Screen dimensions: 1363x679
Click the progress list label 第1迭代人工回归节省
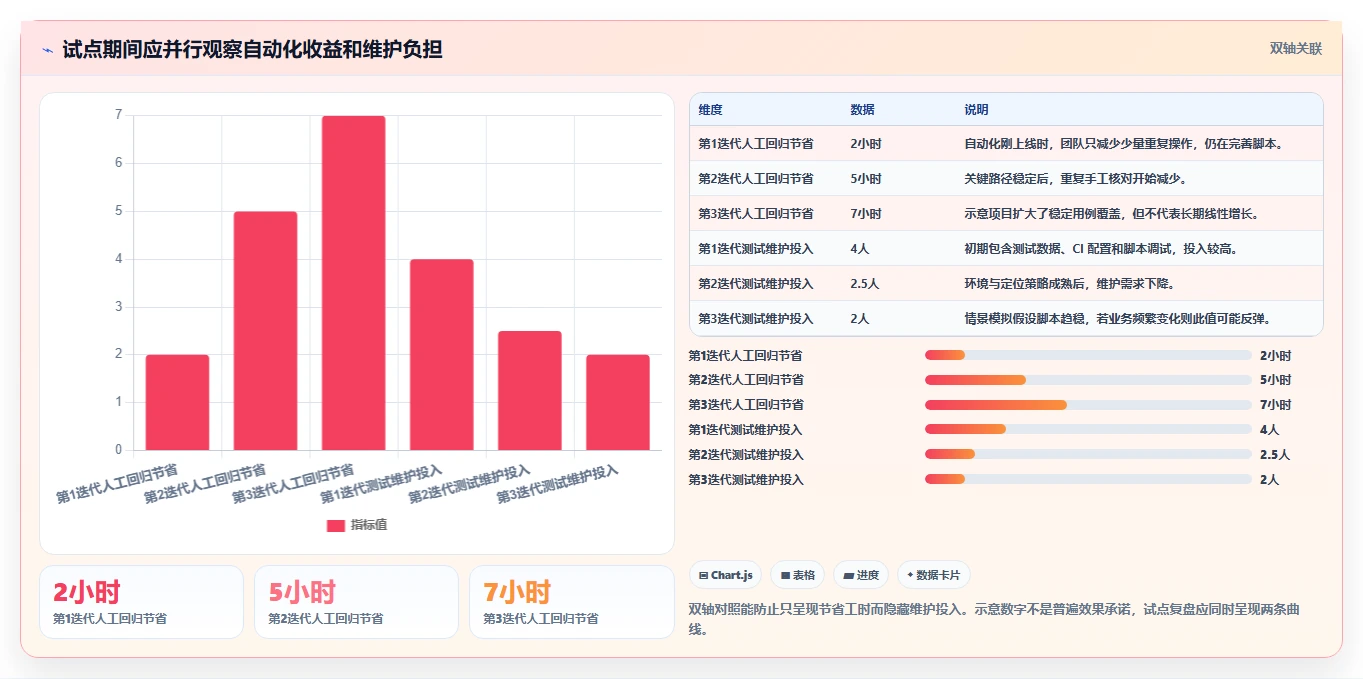click(x=745, y=355)
